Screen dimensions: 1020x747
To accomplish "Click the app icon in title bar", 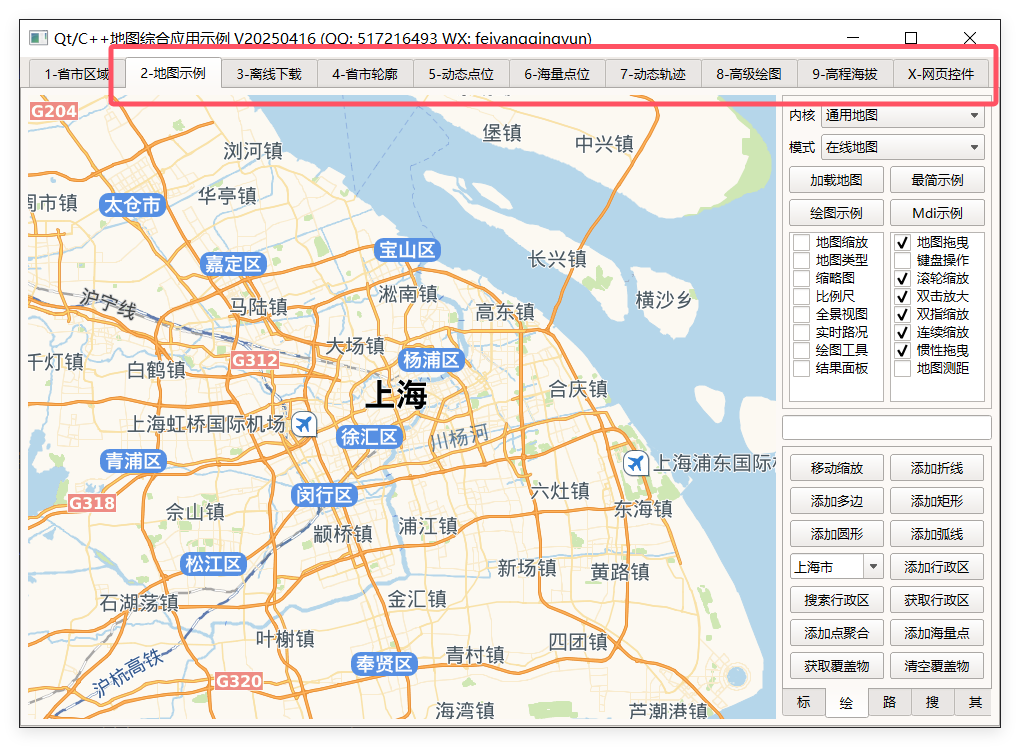I will click(38, 38).
